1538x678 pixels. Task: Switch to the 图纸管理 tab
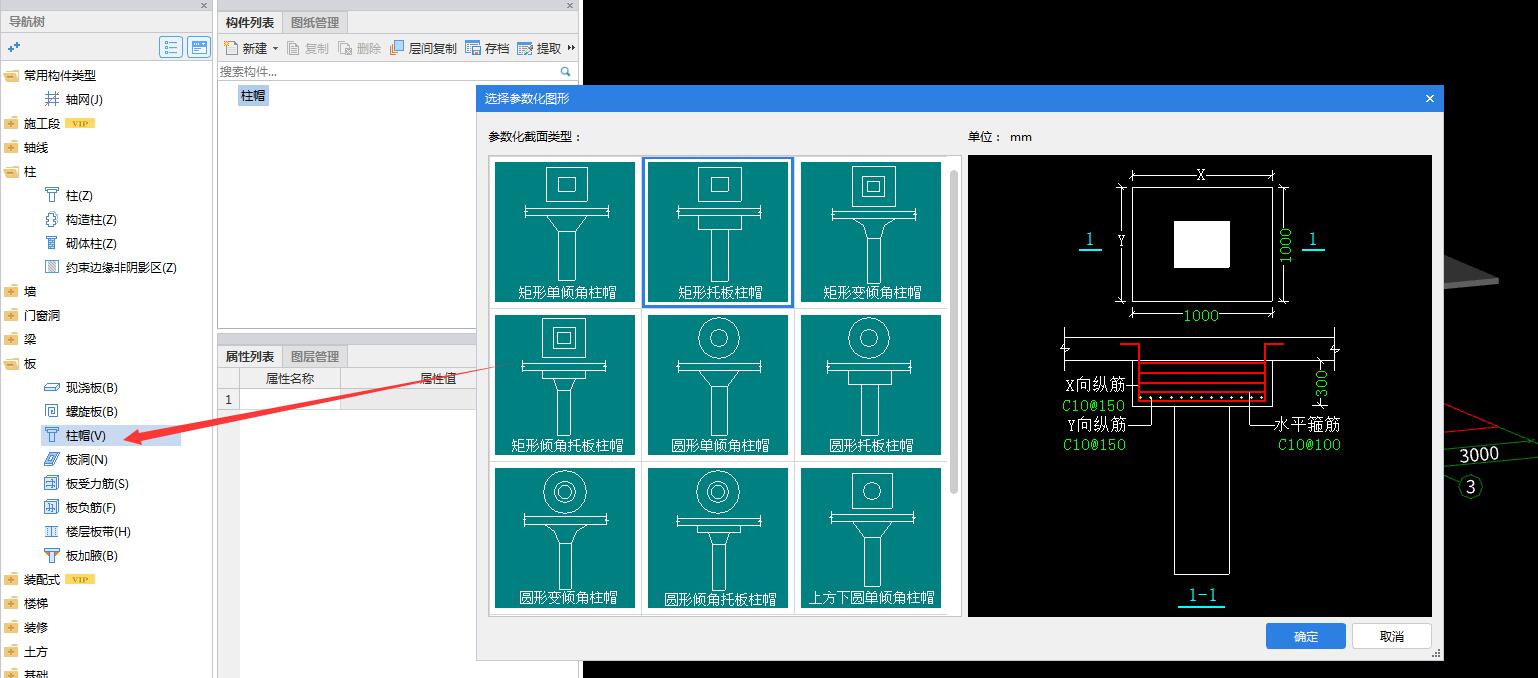[x=315, y=22]
